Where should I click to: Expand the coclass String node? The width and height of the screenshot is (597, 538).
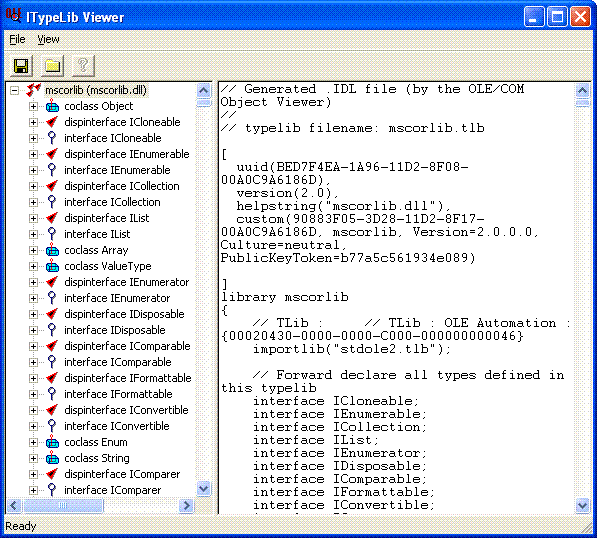(33, 458)
